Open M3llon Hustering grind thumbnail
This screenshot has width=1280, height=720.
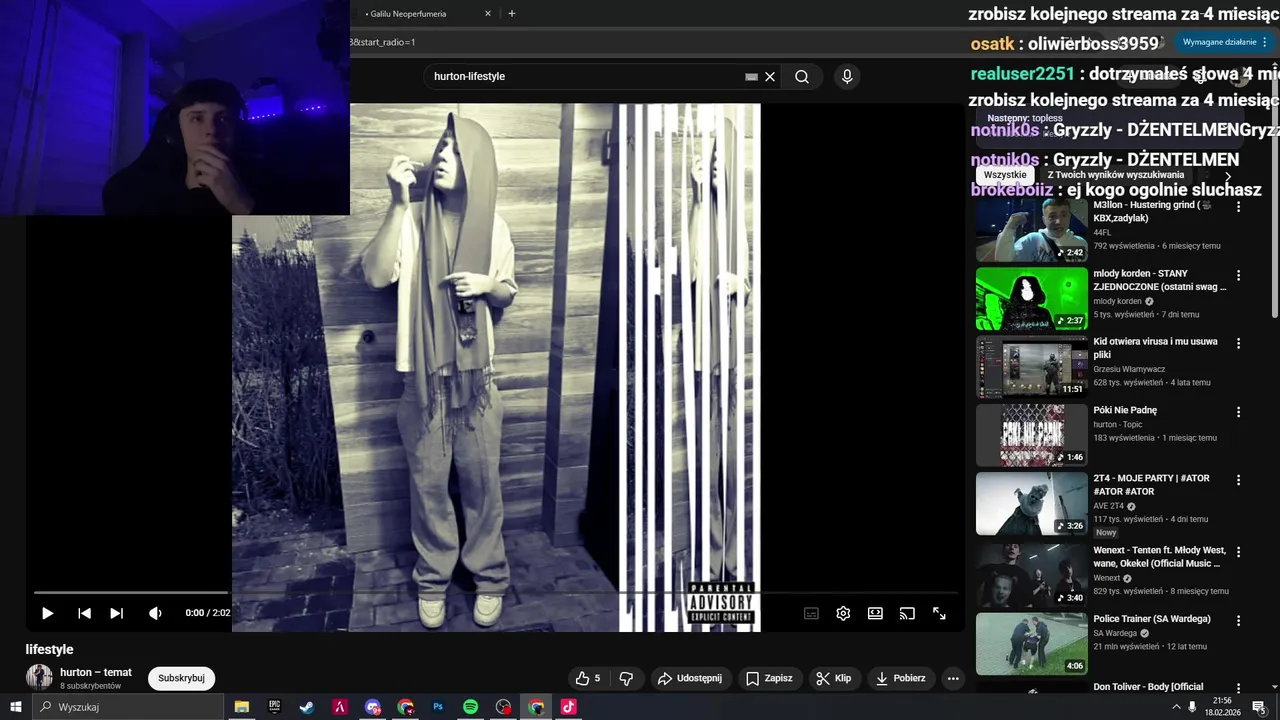[1031, 229]
